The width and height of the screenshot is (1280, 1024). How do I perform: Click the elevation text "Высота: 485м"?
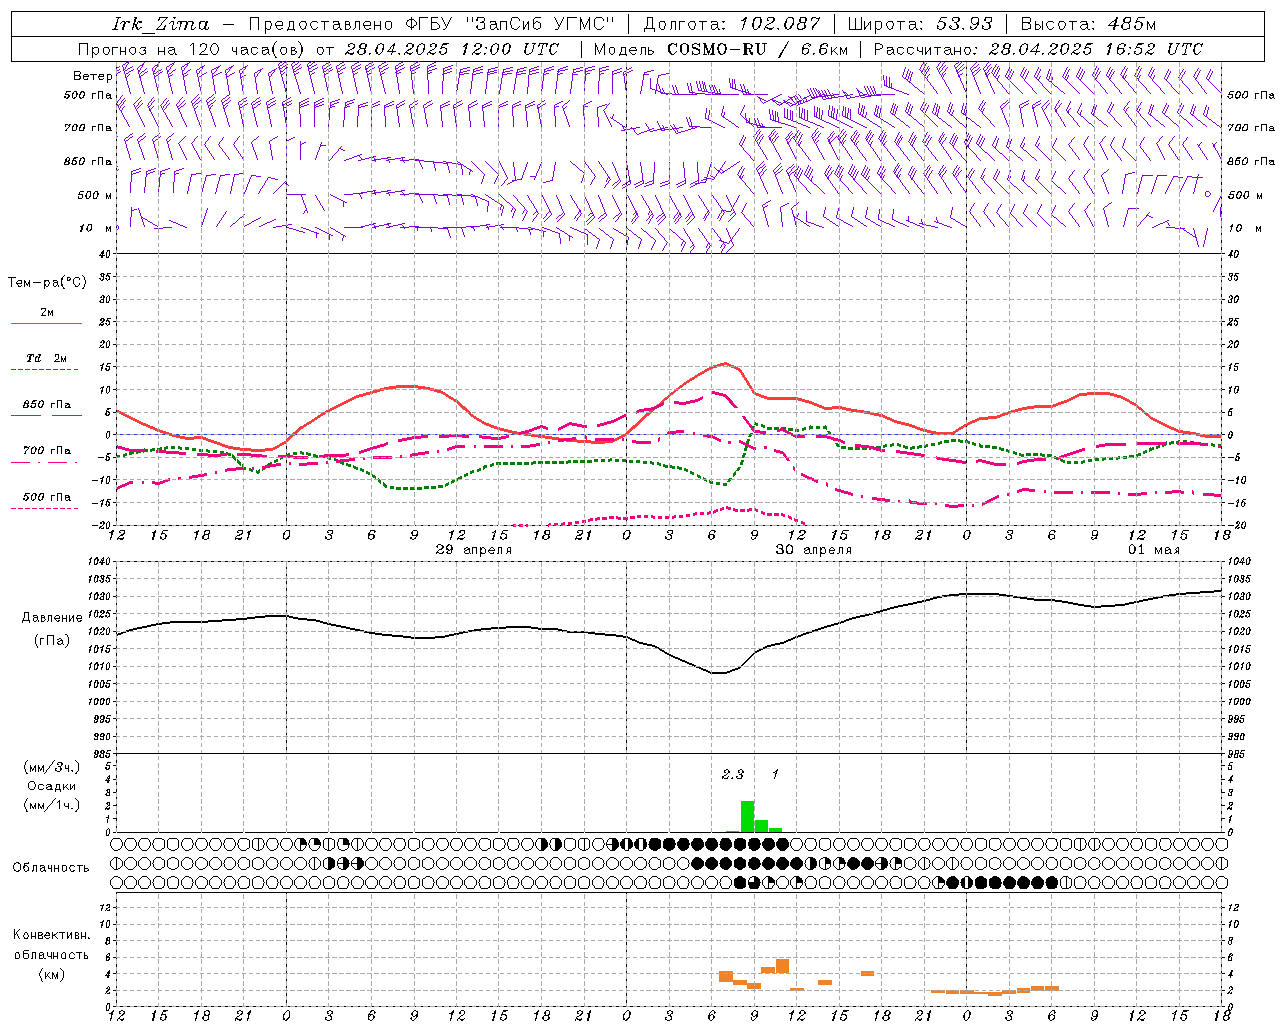coord(1088,24)
